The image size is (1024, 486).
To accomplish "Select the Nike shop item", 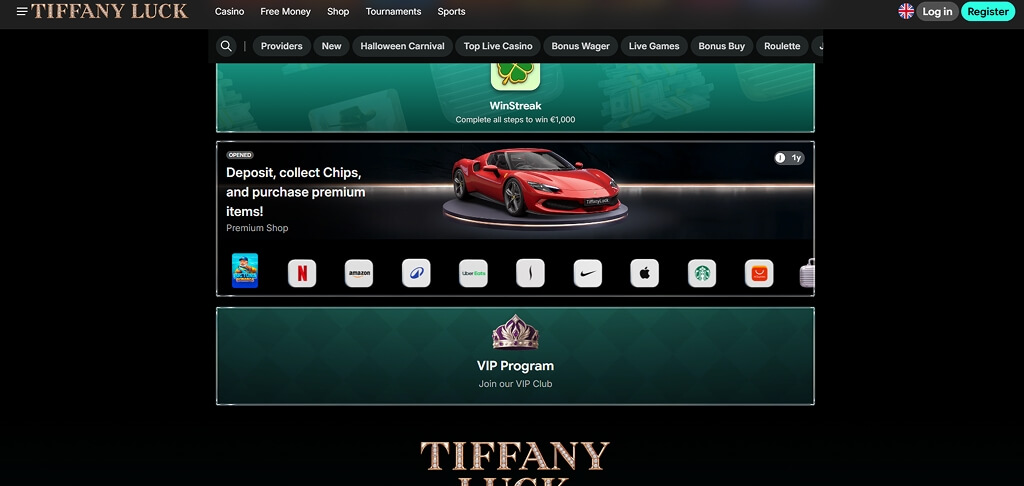I will point(588,273).
